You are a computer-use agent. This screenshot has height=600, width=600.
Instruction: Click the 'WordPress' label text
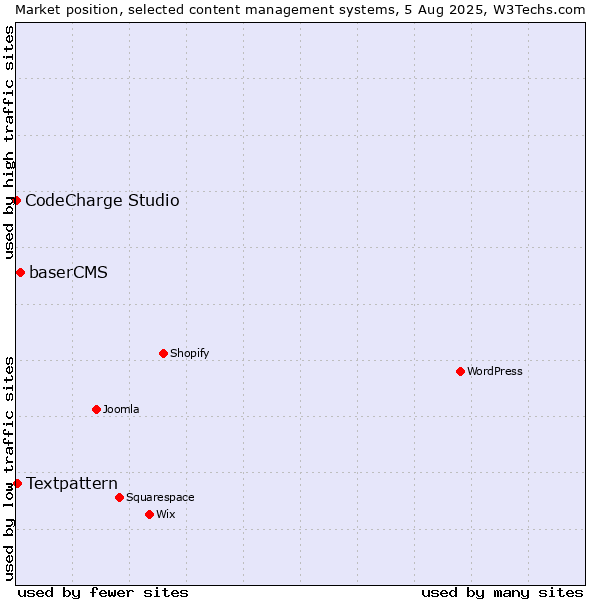click(x=495, y=371)
